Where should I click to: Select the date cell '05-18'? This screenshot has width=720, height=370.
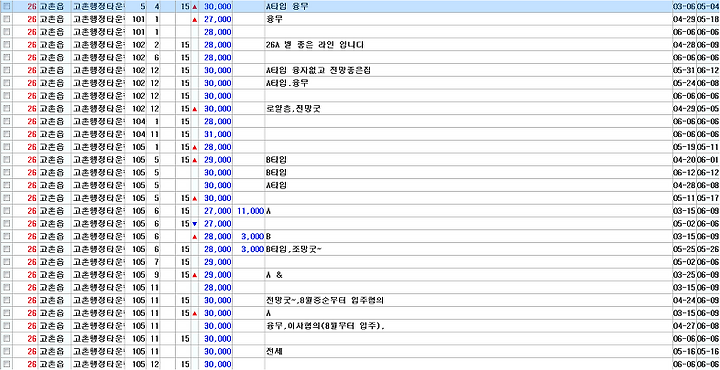pos(708,20)
